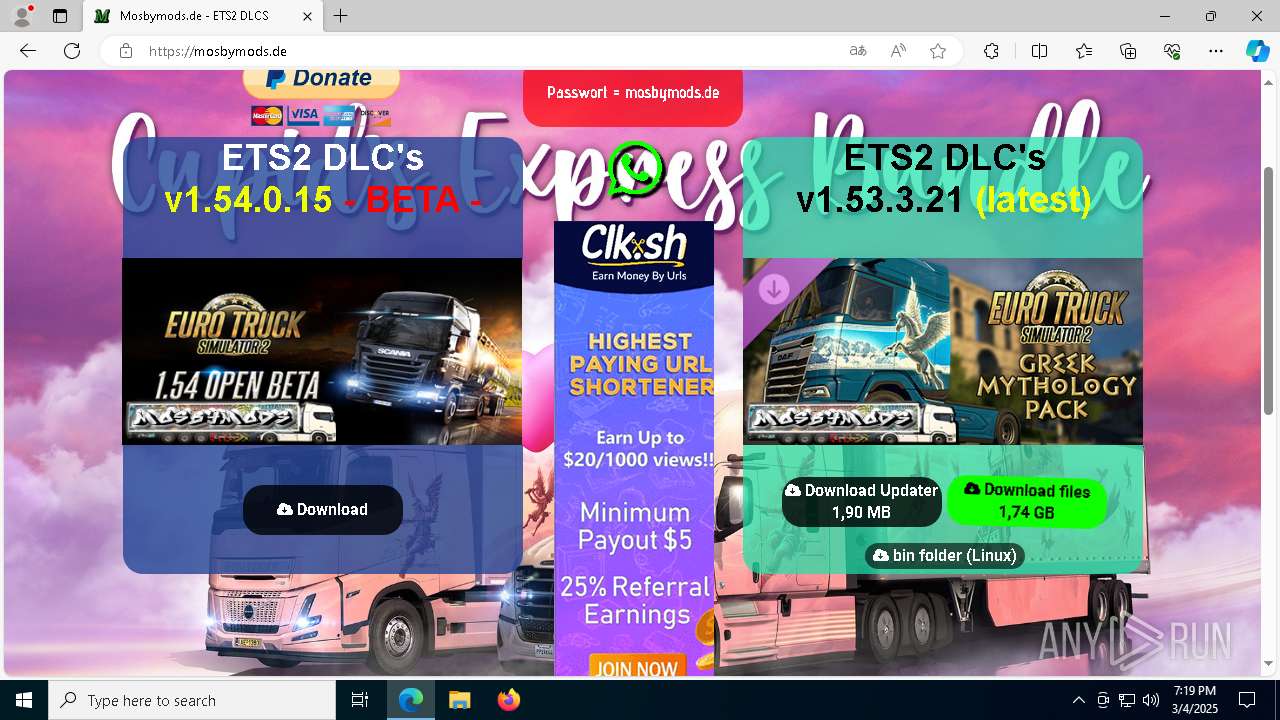Viewport: 1280px width, 720px height.
Task: Open Browser essentials heart icon
Action: pos(1172,51)
